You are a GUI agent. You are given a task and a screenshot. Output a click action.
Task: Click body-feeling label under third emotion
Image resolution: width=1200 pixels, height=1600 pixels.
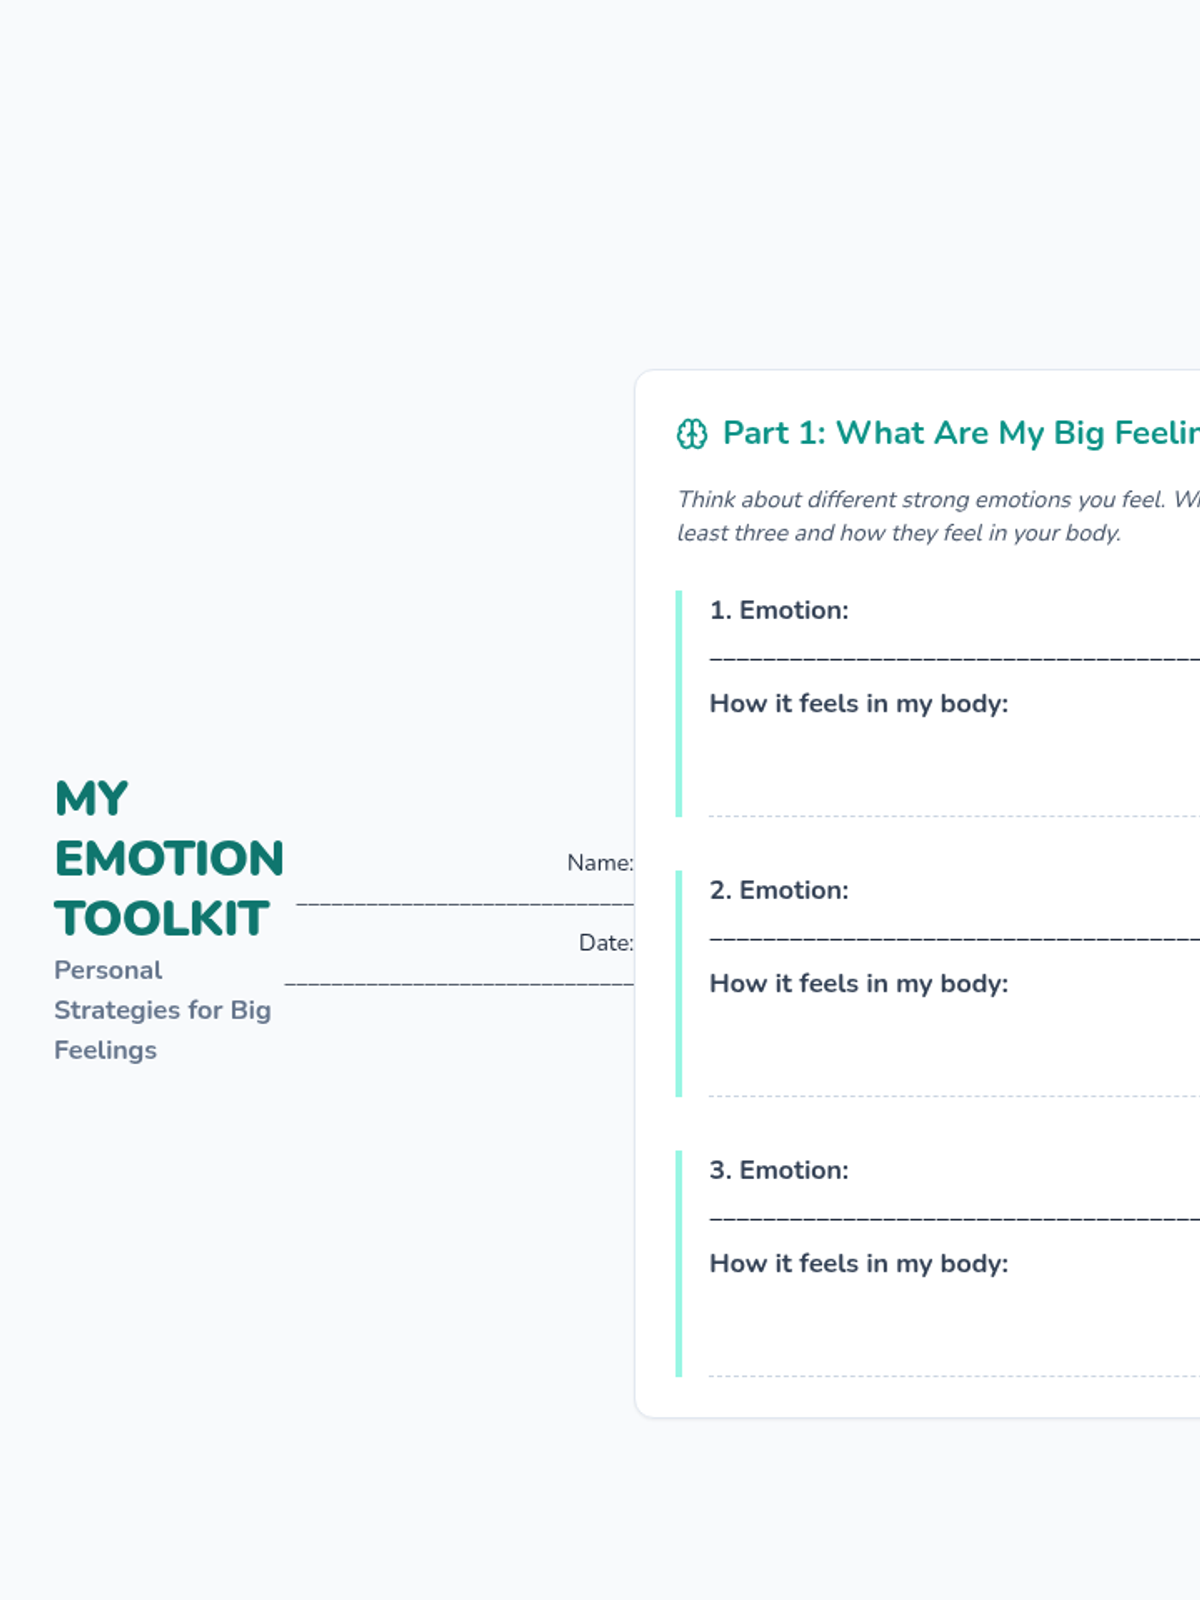859,1264
